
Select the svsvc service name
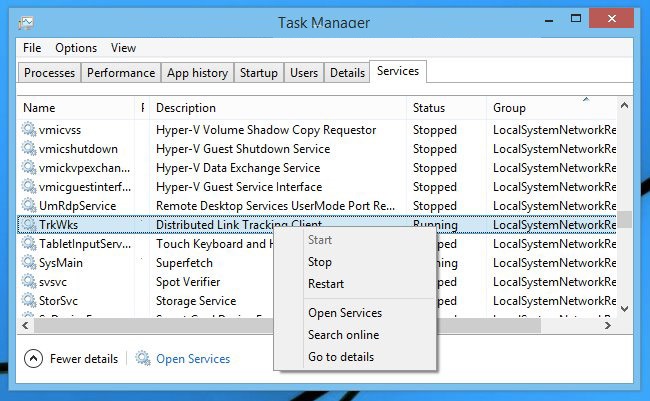pyautogui.click(x=53, y=282)
